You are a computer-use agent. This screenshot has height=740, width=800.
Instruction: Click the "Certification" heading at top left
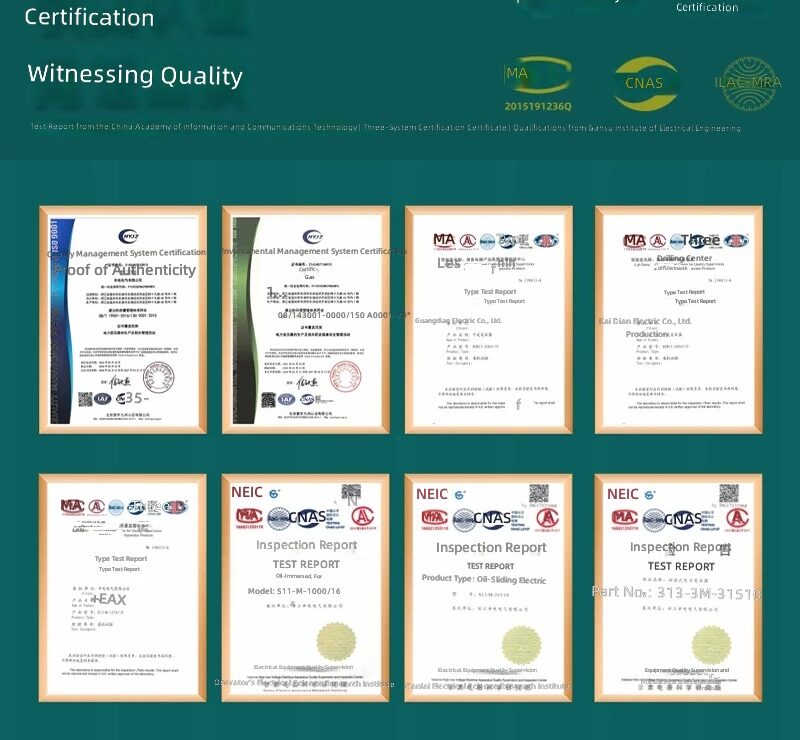point(89,17)
